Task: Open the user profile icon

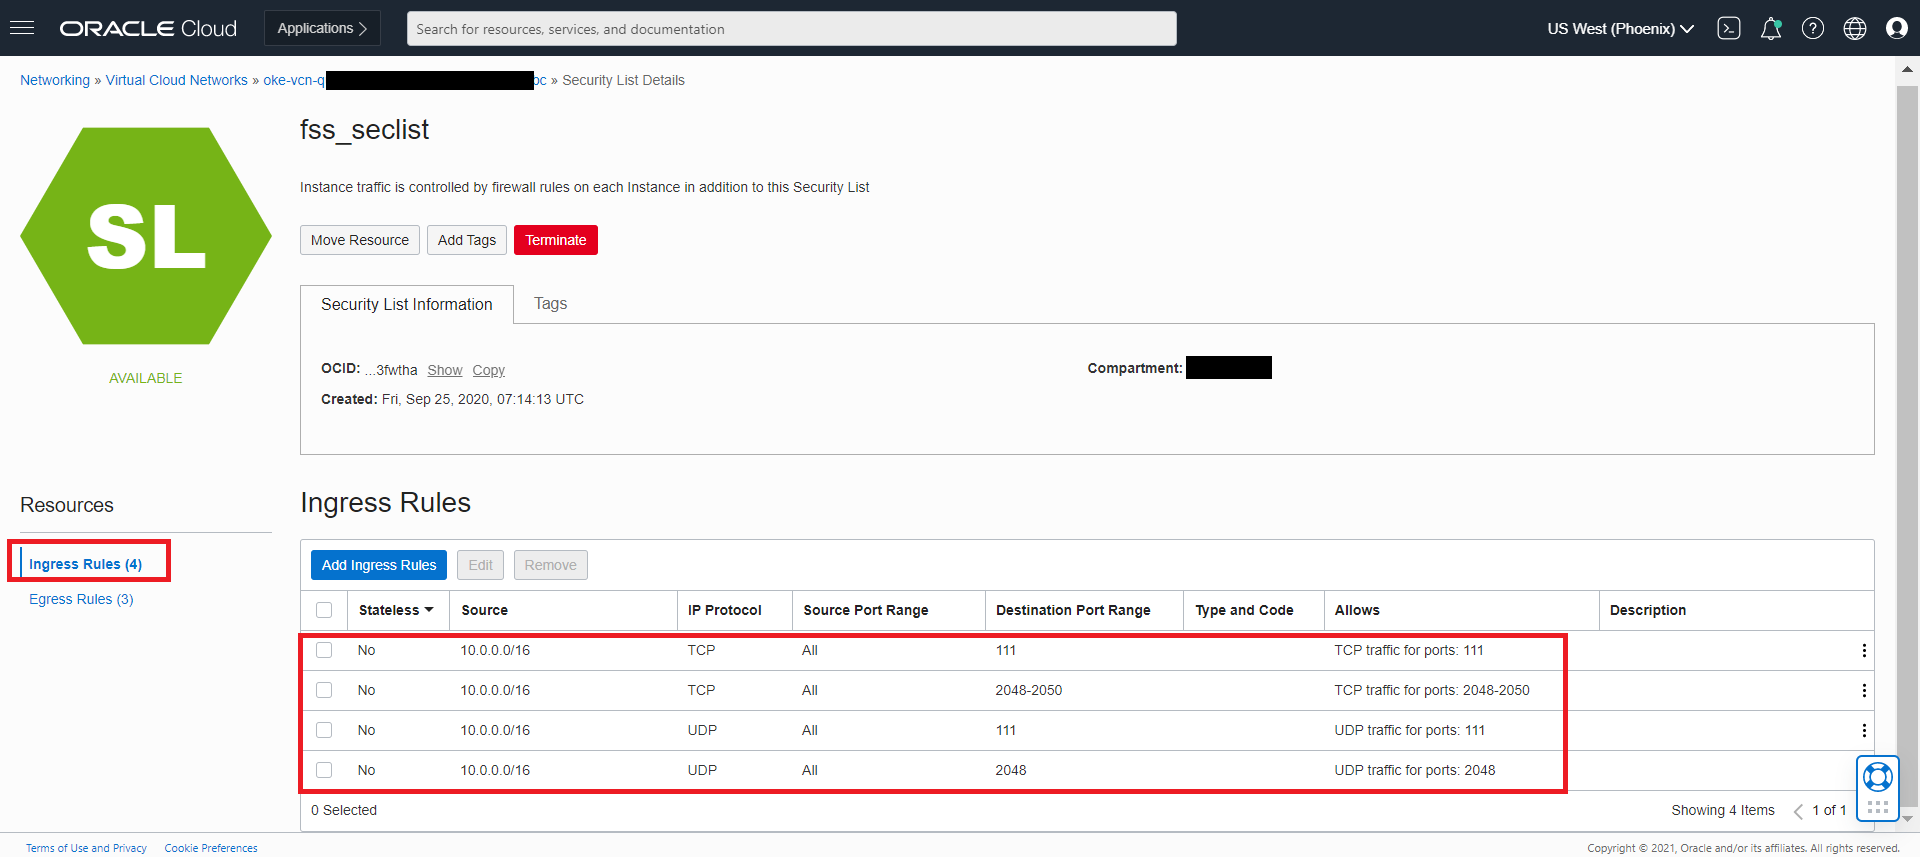Action: click(1897, 28)
